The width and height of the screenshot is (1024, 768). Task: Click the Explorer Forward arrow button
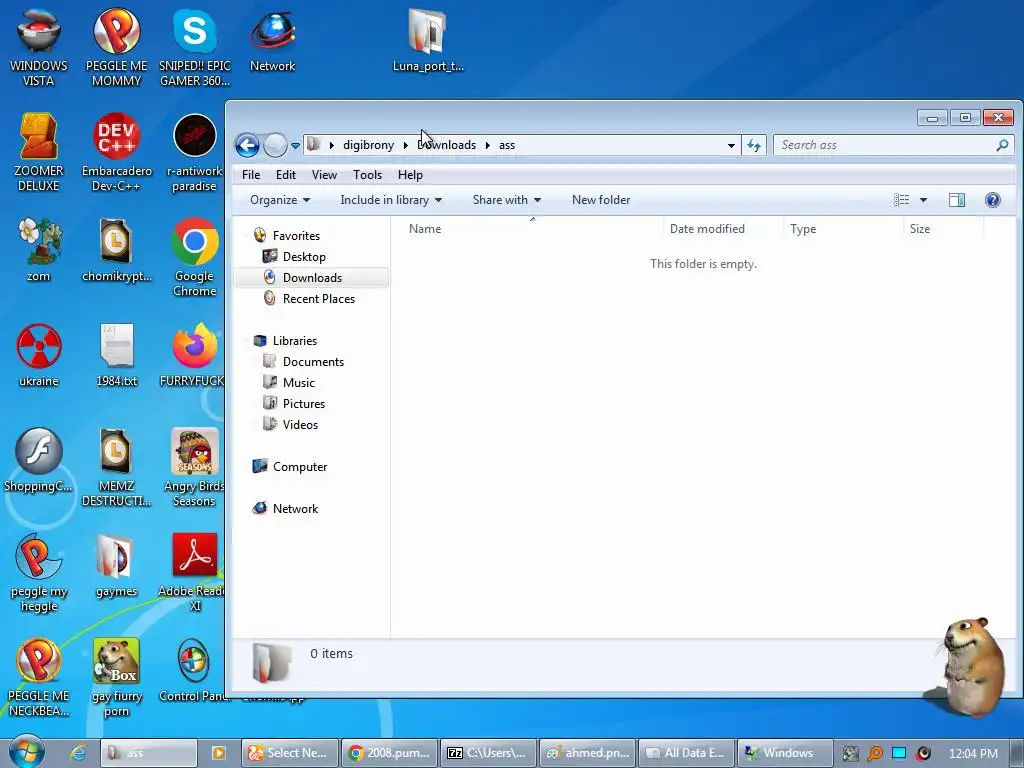(x=275, y=145)
